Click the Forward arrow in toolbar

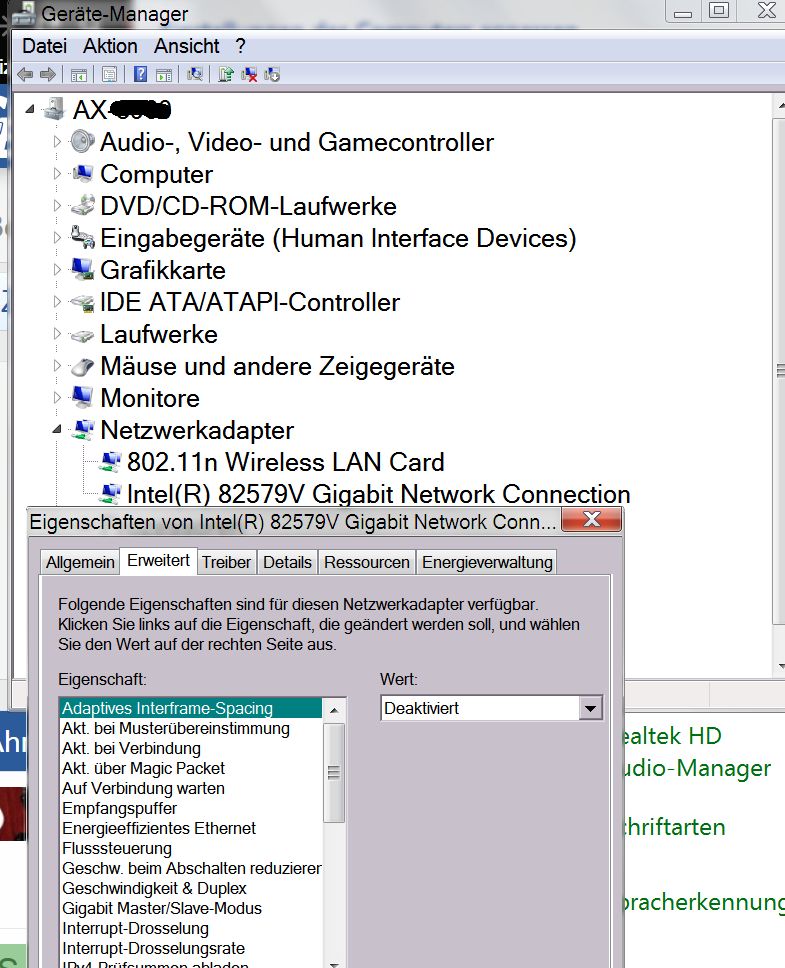coord(48,75)
